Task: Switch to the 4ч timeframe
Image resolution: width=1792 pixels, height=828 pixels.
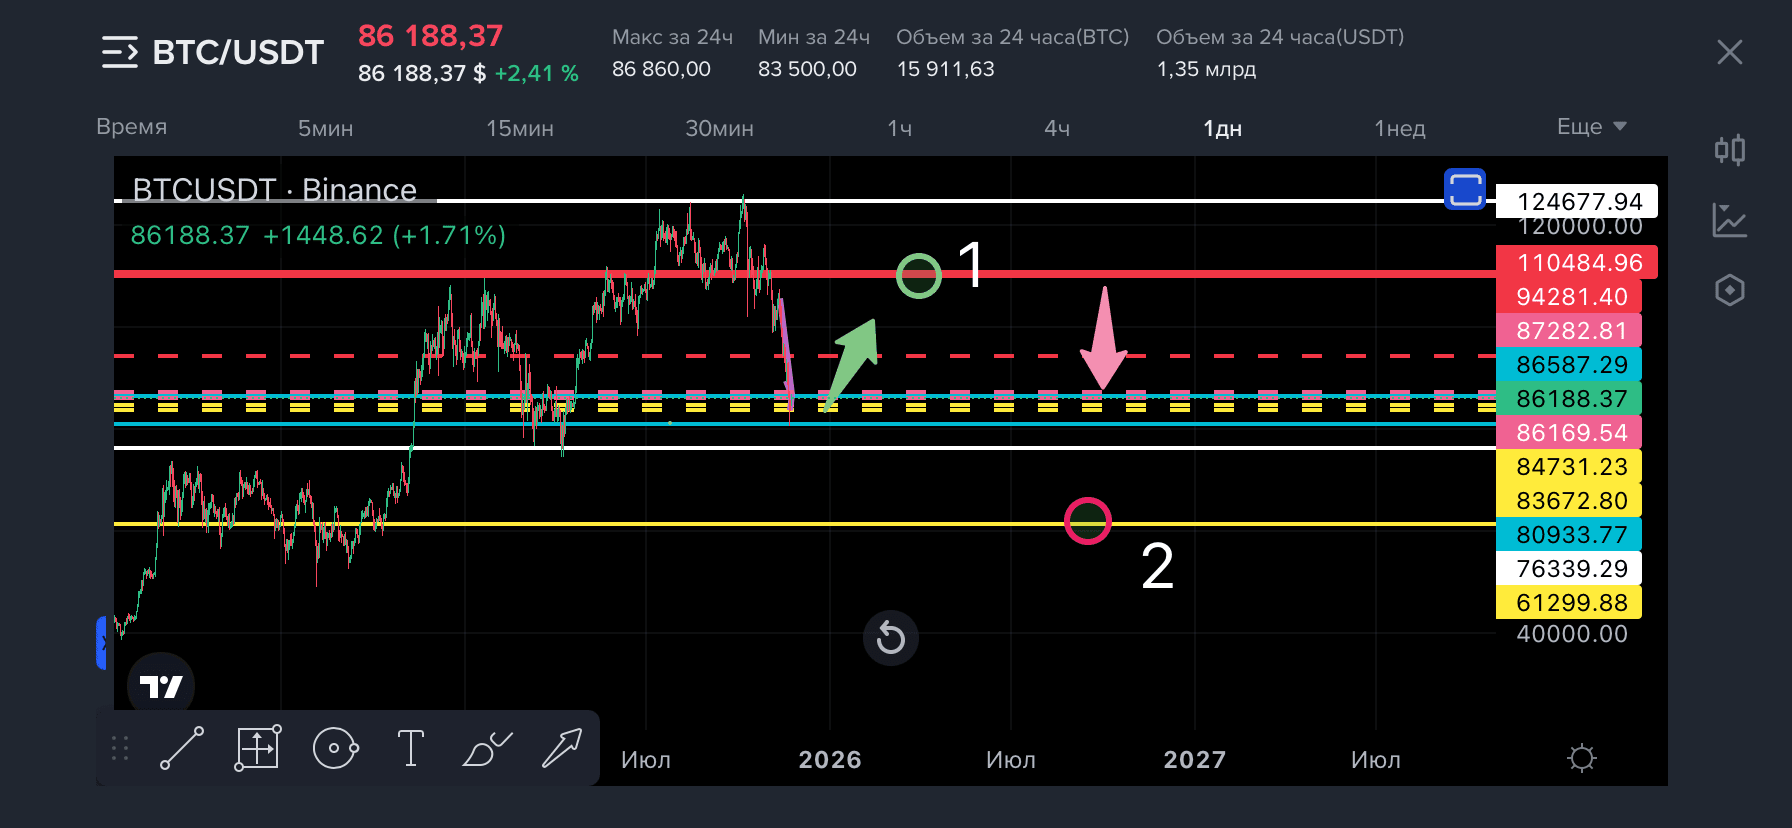Action: (x=1057, y=128)
